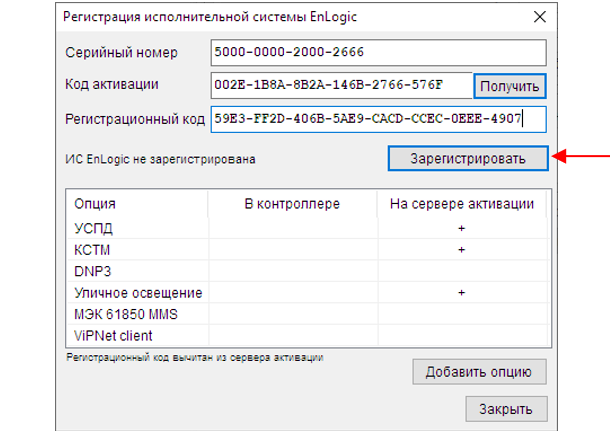Click the Добавить опцию button
This screenshot has height=431, width=610.
479,372
